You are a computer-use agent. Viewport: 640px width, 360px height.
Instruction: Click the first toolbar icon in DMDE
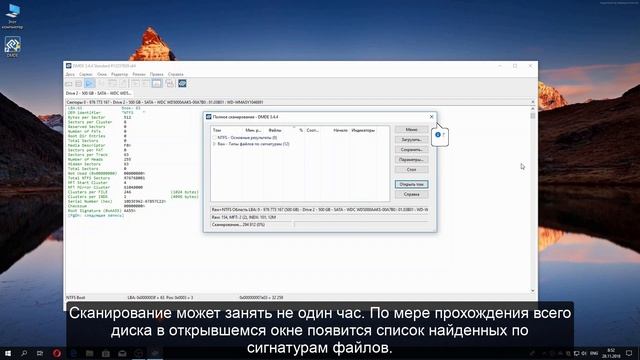click(x=69, y=84)
